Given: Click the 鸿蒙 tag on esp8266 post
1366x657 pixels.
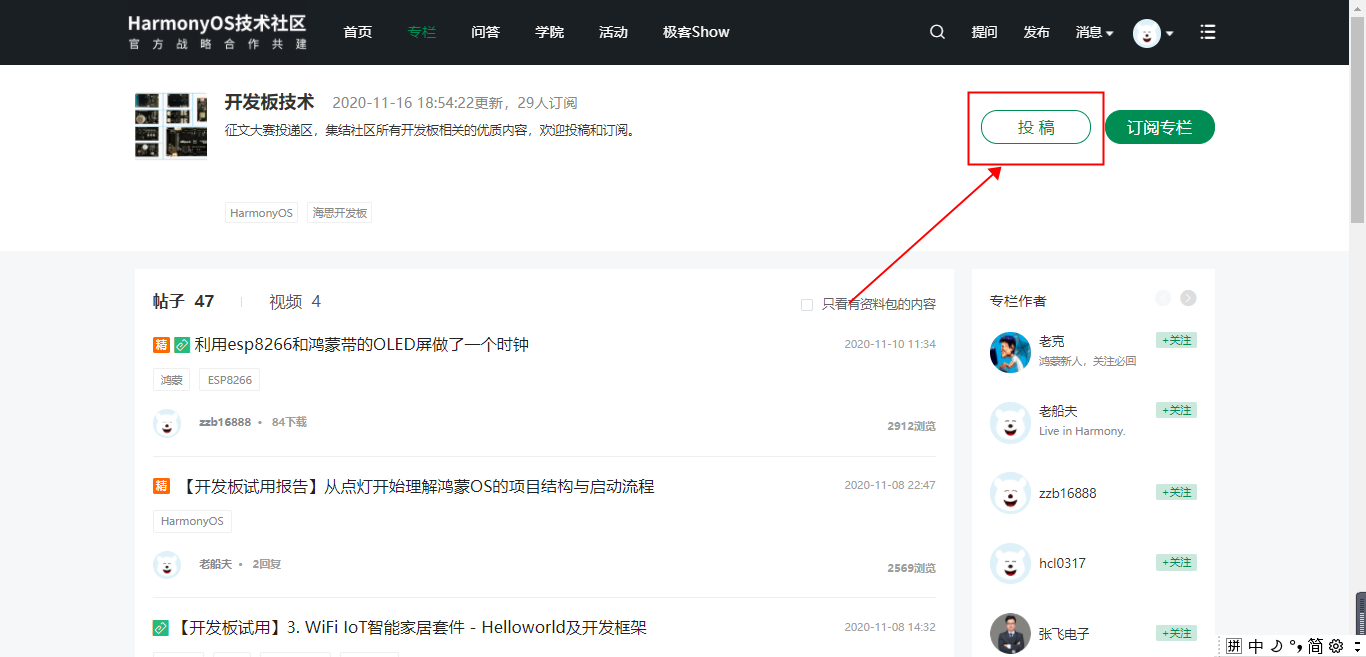Looking at the screenshot, I should click(x=172, y=380).
